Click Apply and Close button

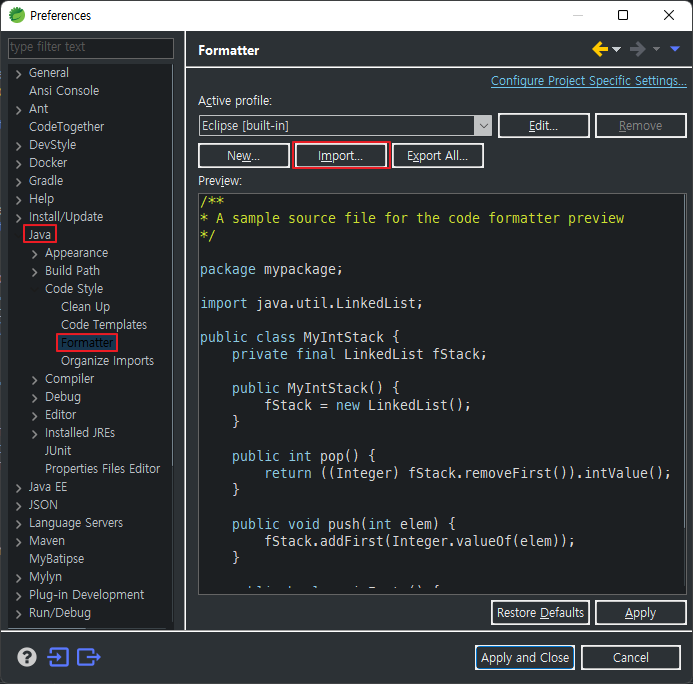[525, 657]
